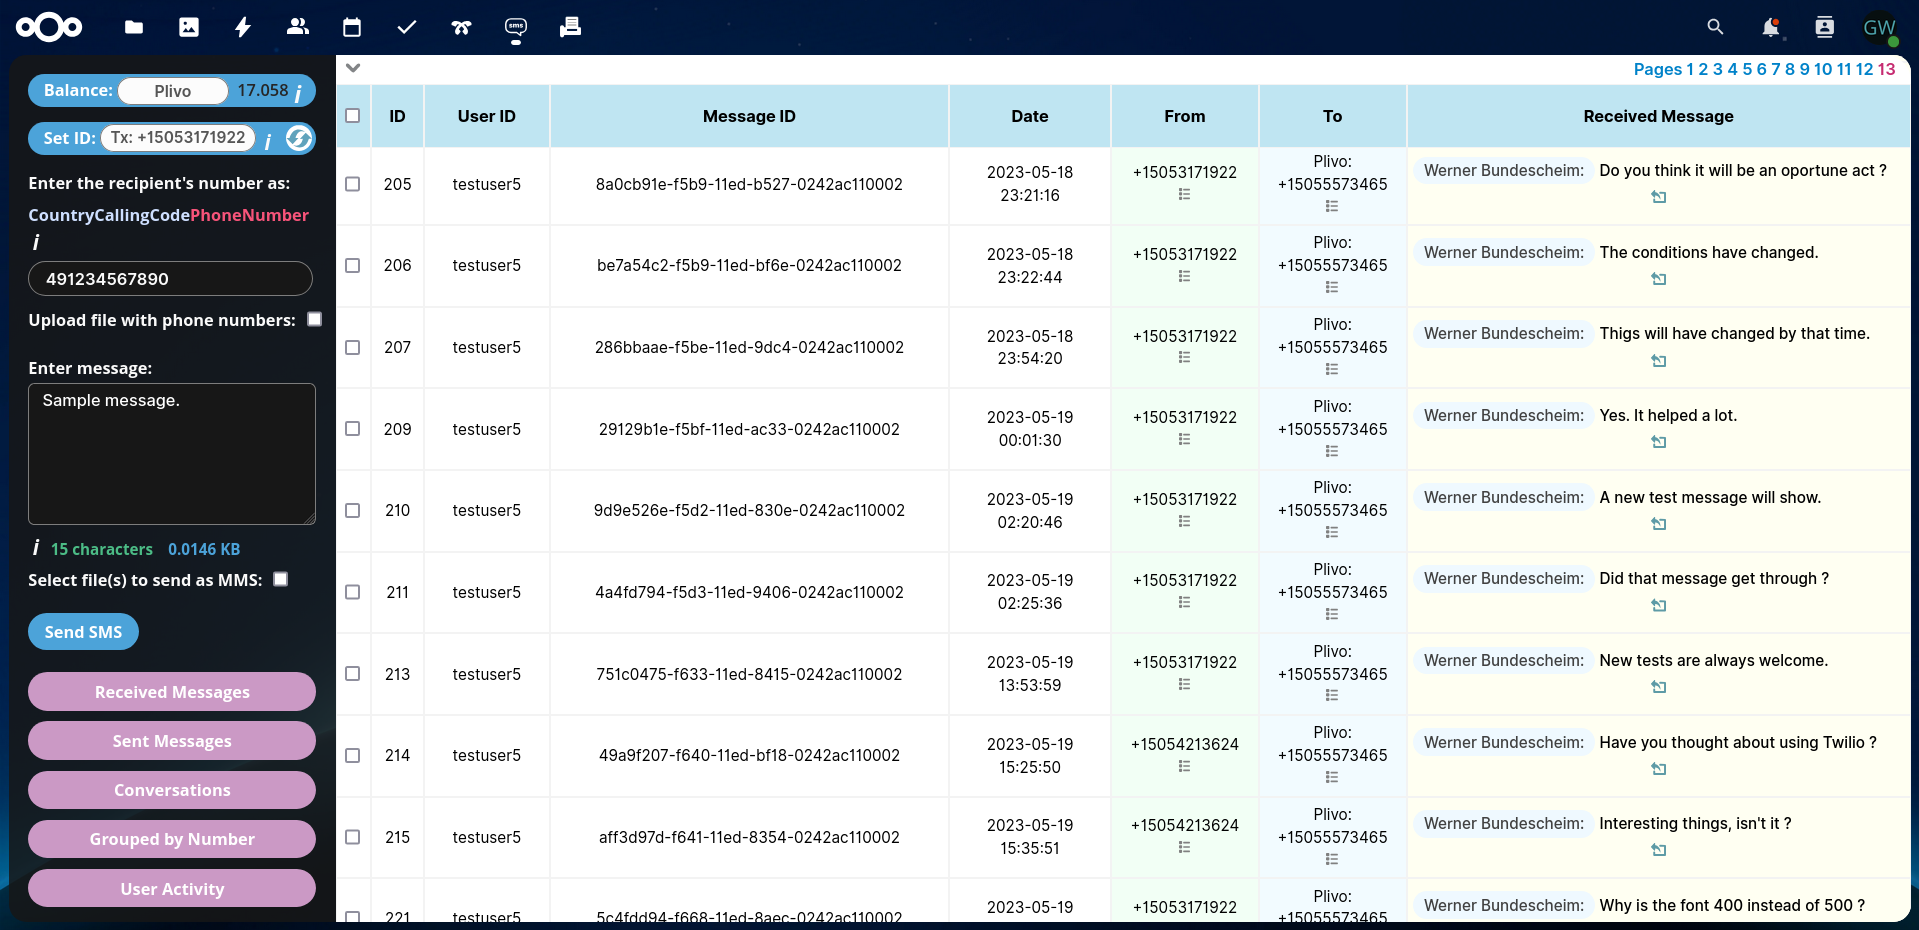1919x930 pixels.
Task: Toggle the select-all checkbox in table header
Action: [x=353, y=116]
